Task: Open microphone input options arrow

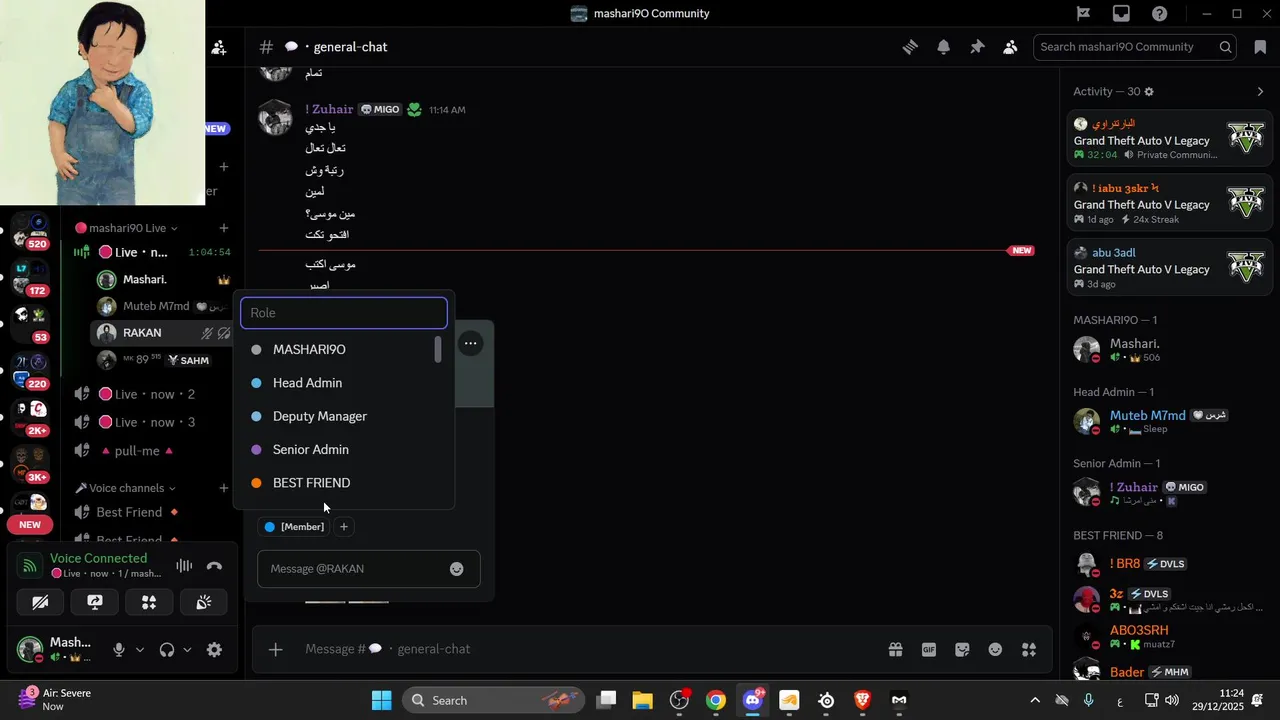Action: 140,650
